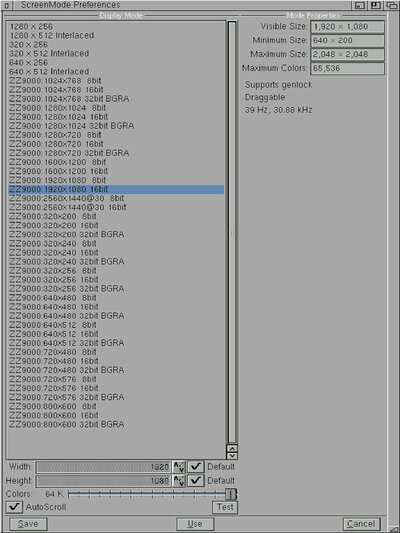Screen dimensions: 400x533
Task: Click the list scroll up arrow
Action: click(232, 448)
